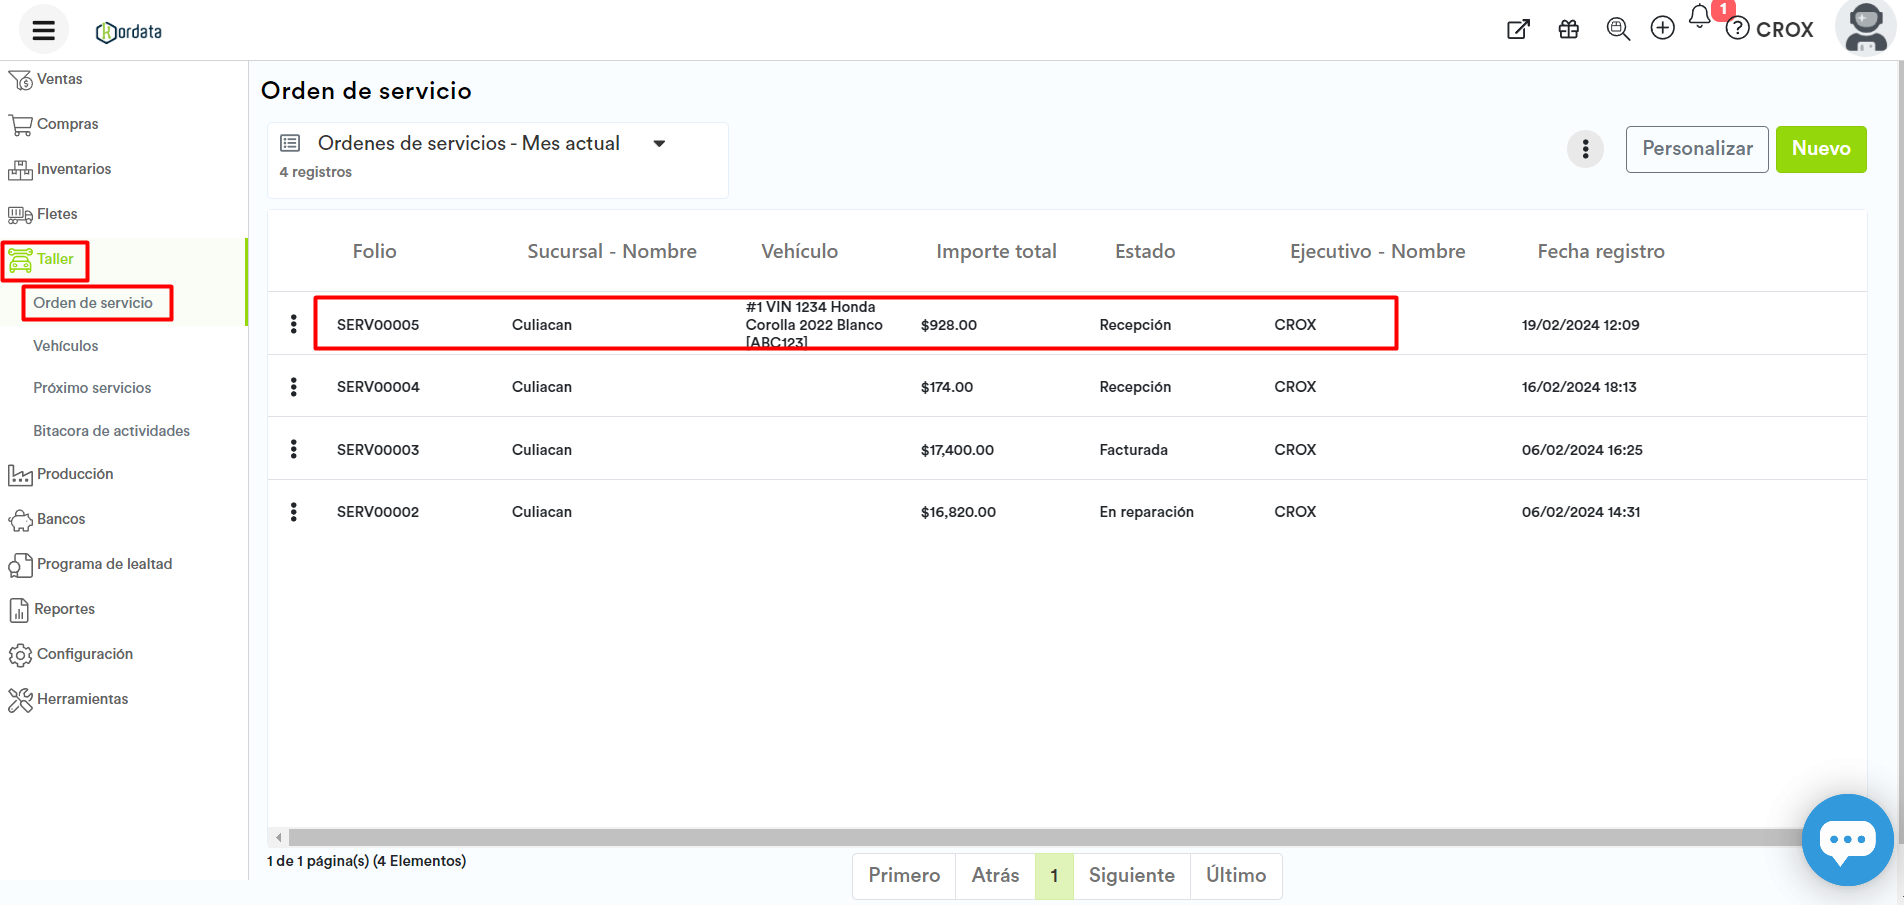Select Vehículos in the sidebar
This screenshot has height=905, width=1904.
[x=66, y=346]
